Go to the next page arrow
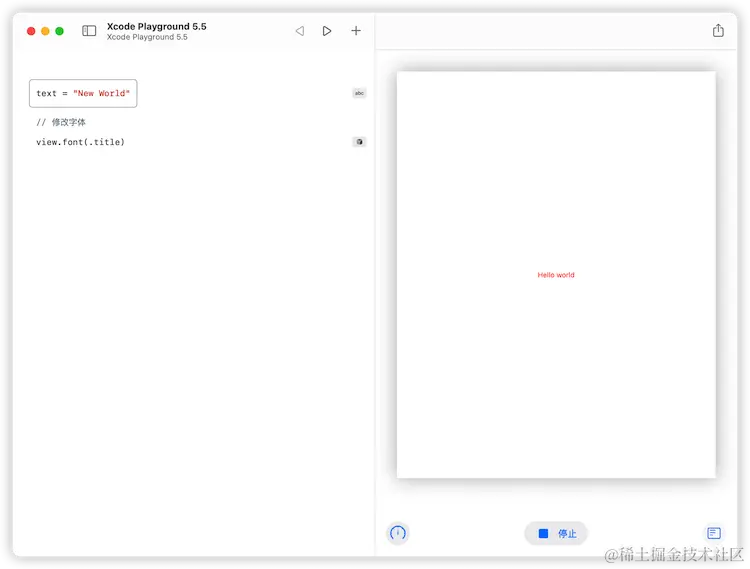The height and width of the screenshot is (569, 750). [x=327, y=31]
